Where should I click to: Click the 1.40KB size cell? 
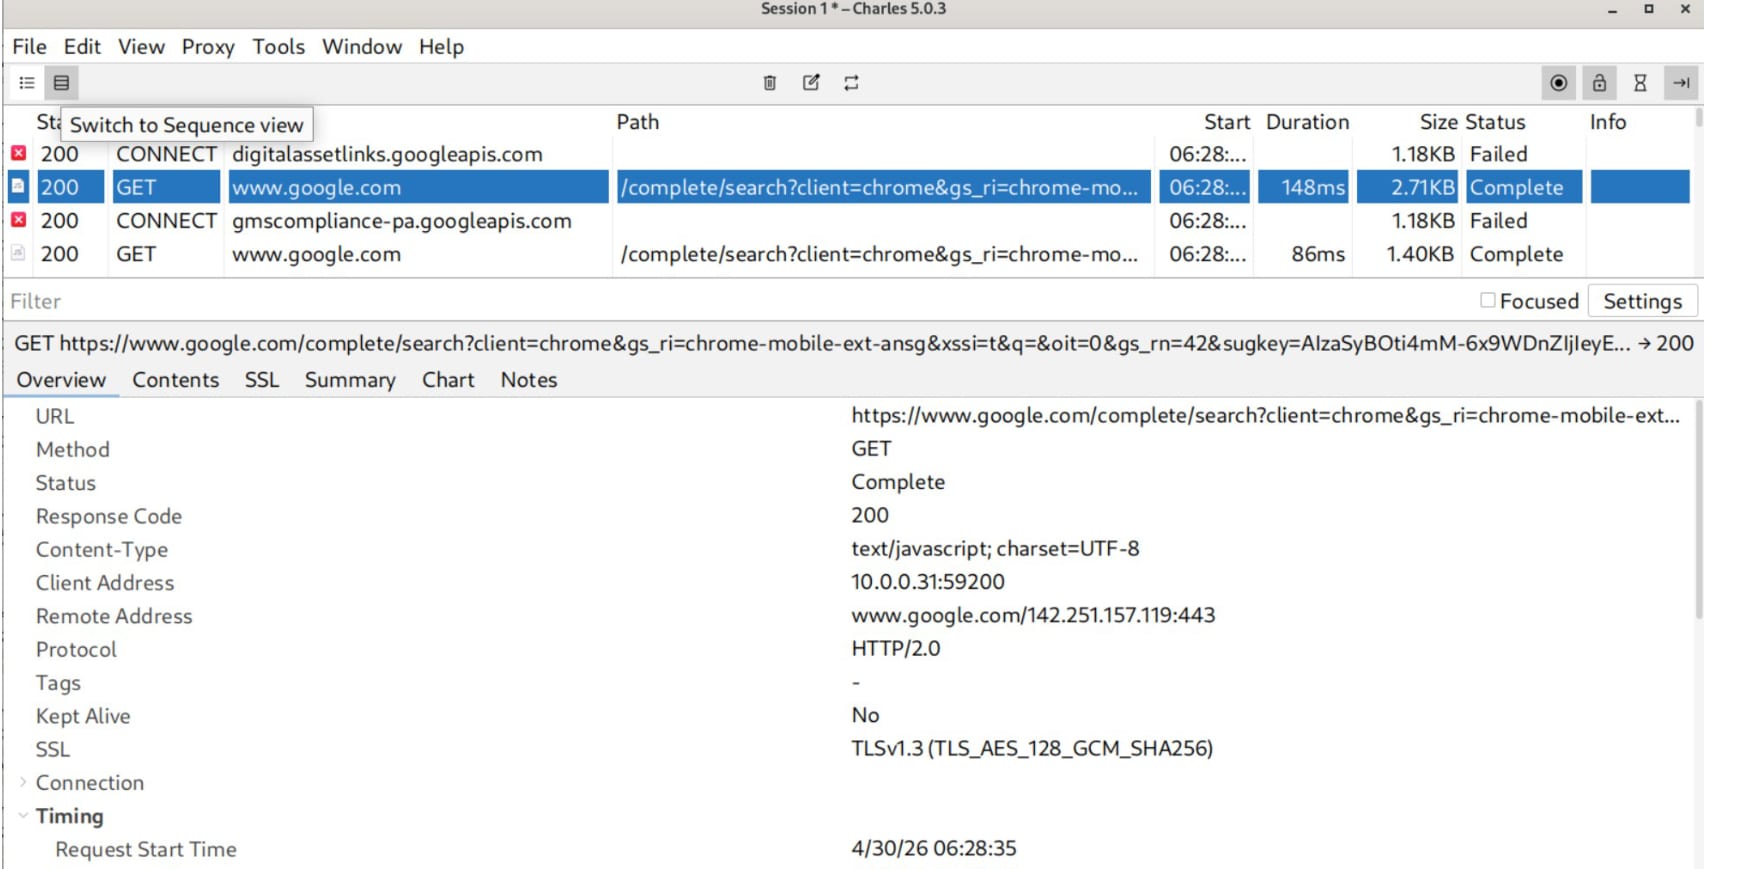1420,254
